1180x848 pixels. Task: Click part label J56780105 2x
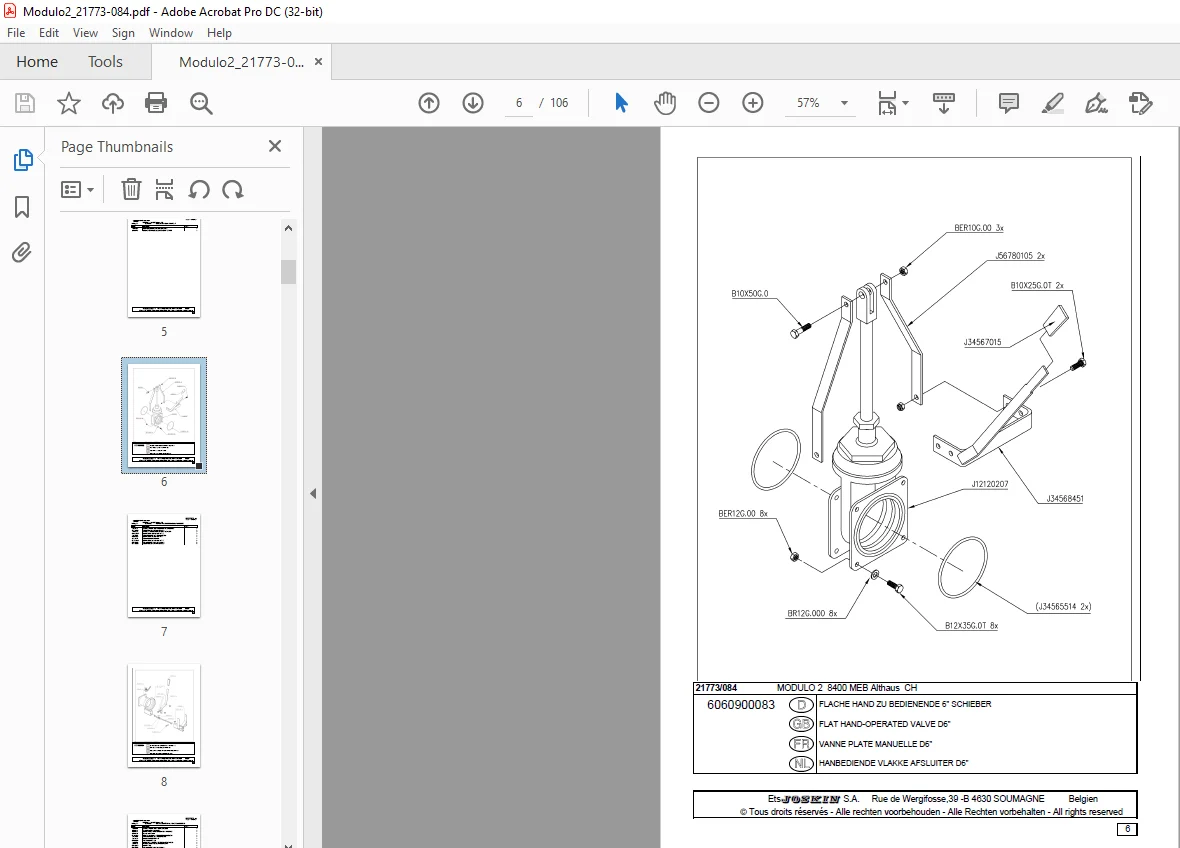pos(1020,256)
